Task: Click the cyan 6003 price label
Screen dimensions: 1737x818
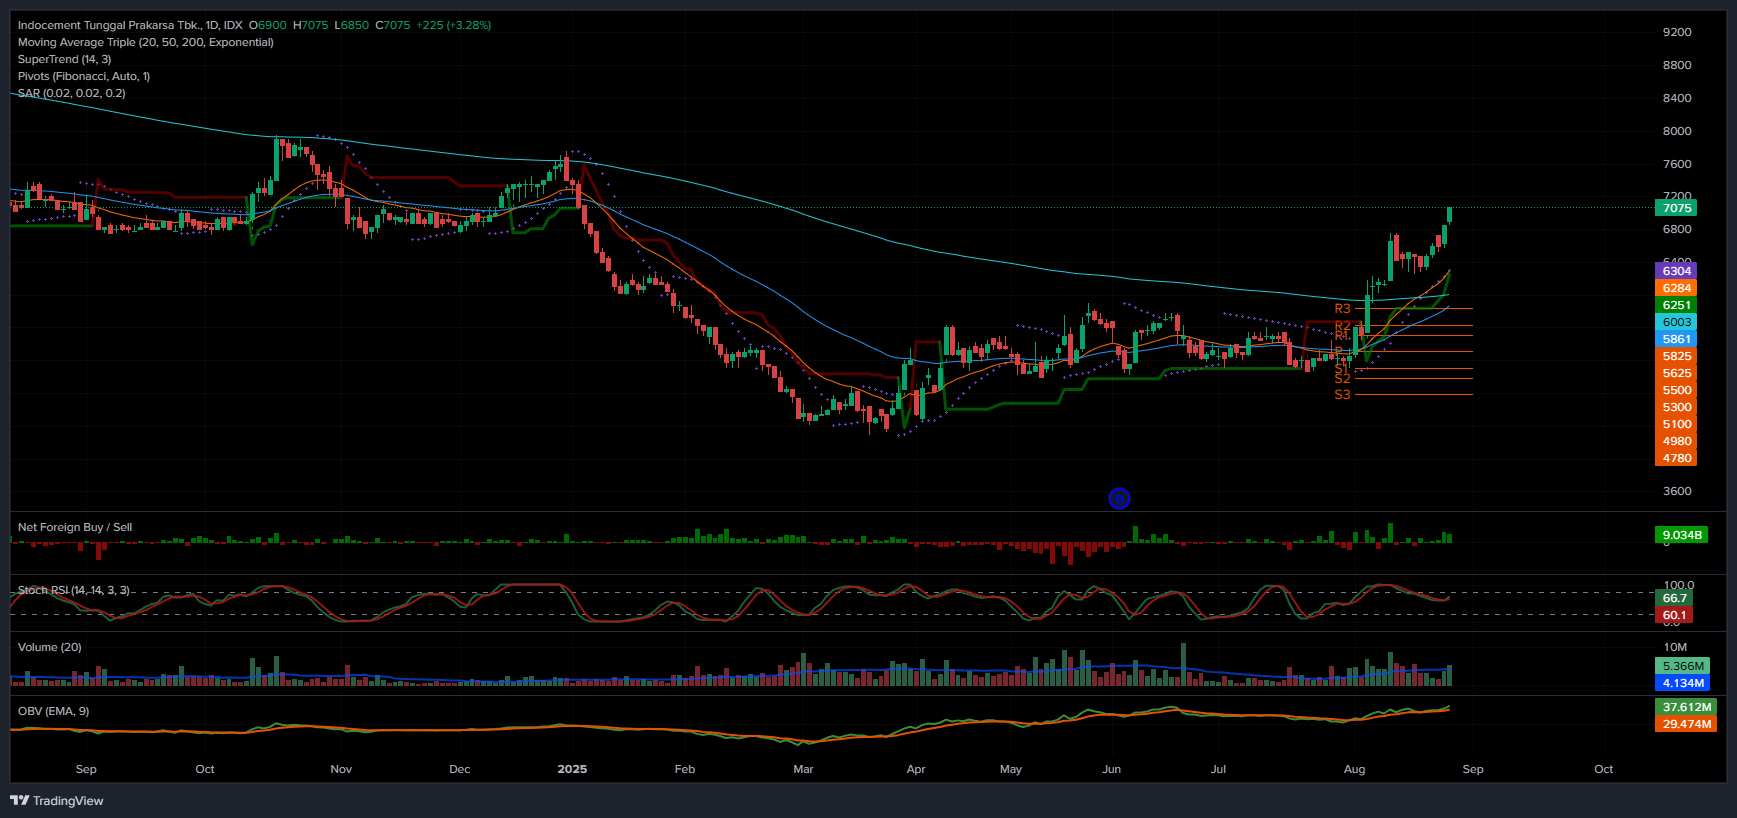Action: [x=1676, y=322]
